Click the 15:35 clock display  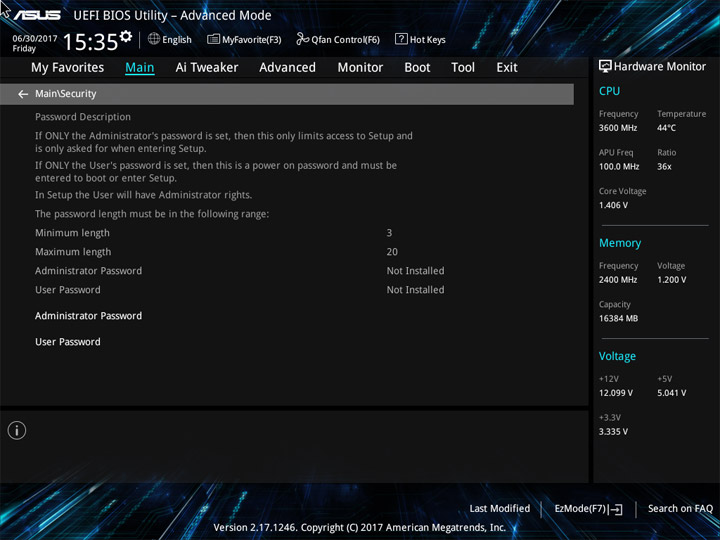pyautogui.click(x=90, y=42)
